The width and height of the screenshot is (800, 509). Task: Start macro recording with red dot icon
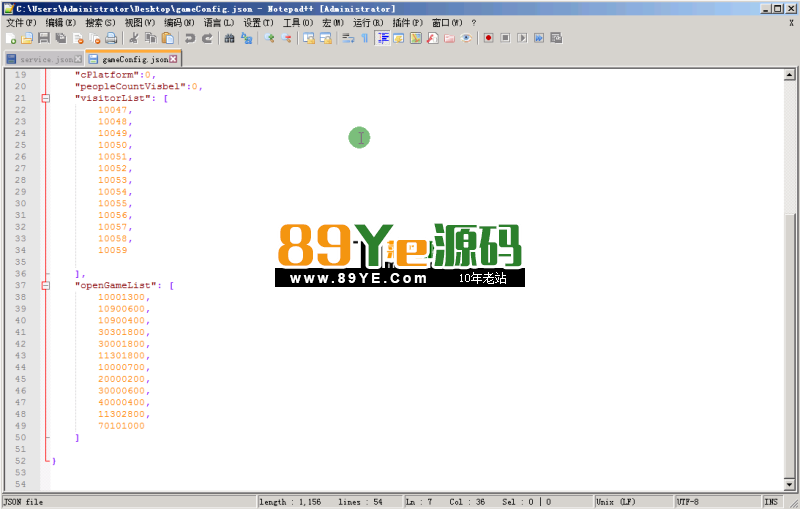pos(488,38)
